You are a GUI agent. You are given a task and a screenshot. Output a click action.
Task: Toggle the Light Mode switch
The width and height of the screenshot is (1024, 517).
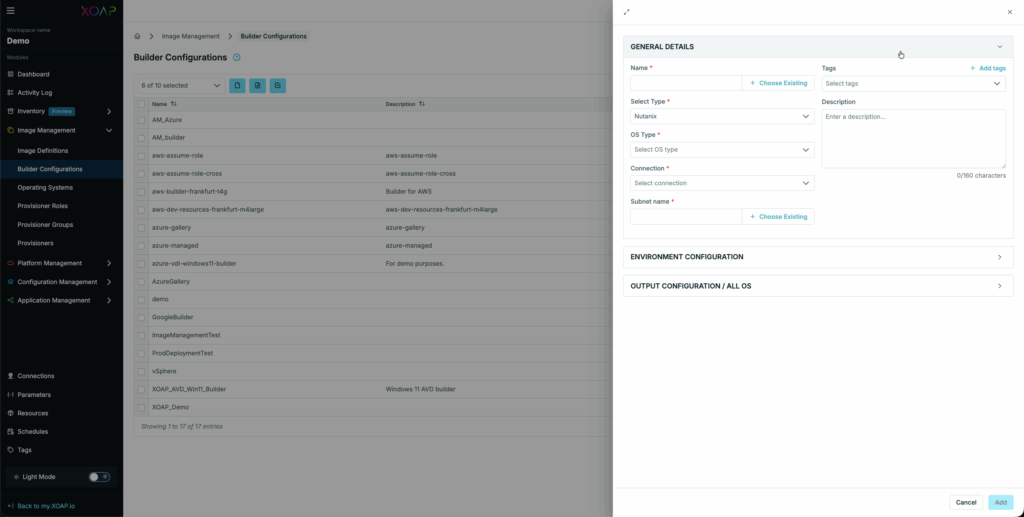tap(99, 477)
